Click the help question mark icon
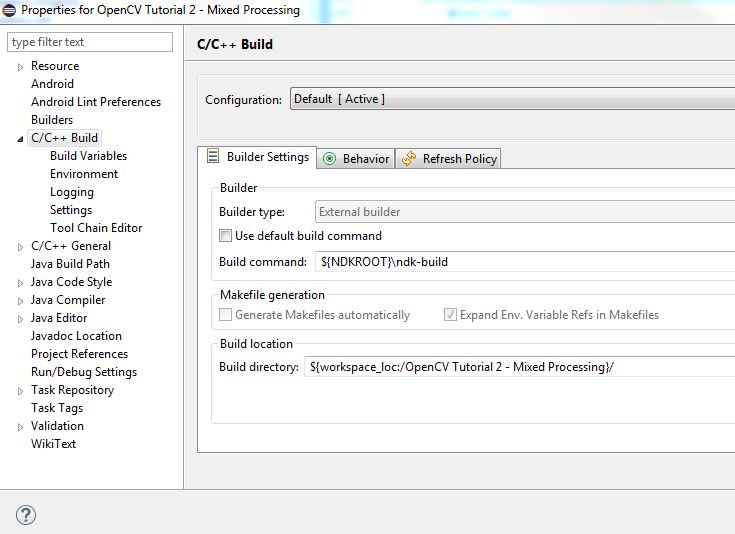735x534 pixels. coord(26,515)
